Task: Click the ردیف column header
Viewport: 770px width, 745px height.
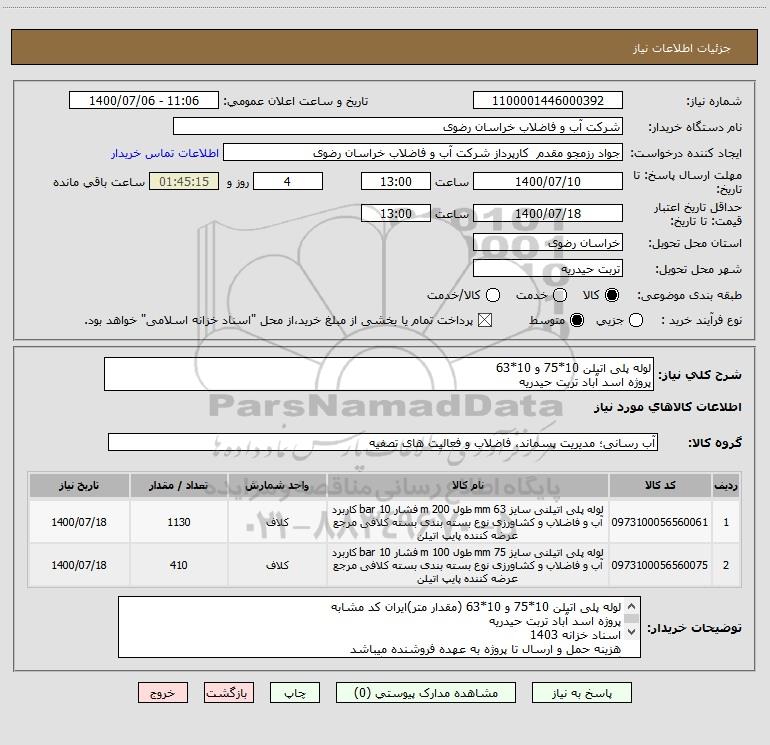Action: 726,485
